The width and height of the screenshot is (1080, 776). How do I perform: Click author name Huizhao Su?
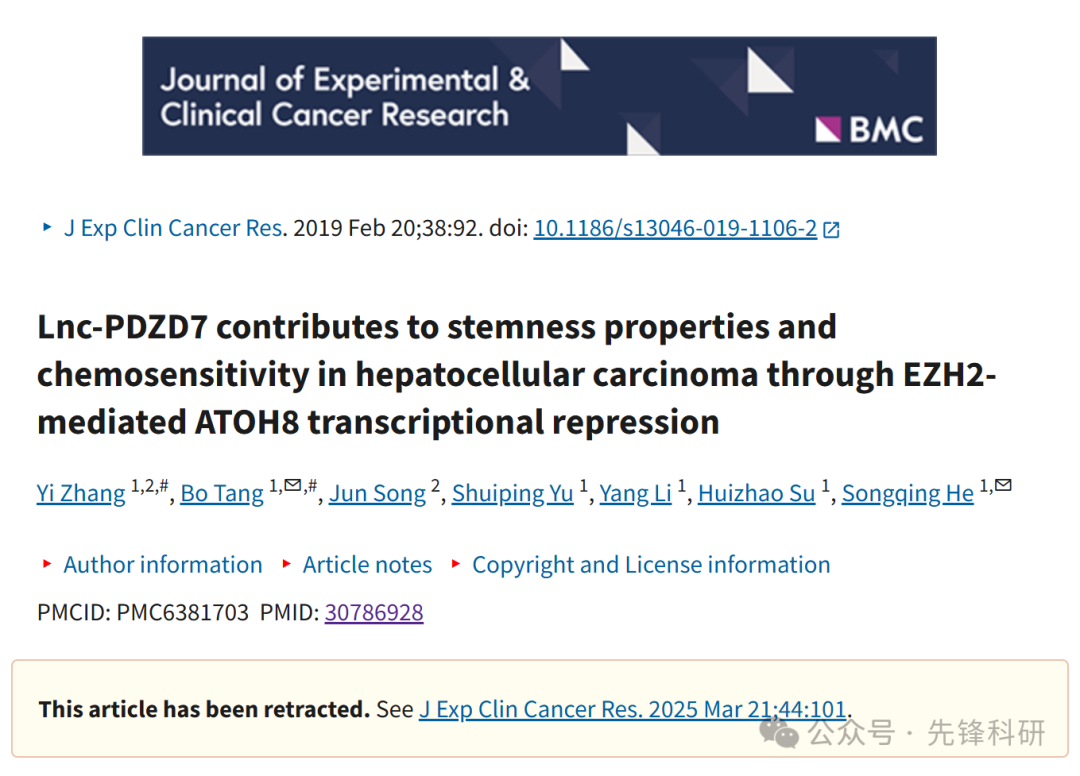[x=756, y=493]
